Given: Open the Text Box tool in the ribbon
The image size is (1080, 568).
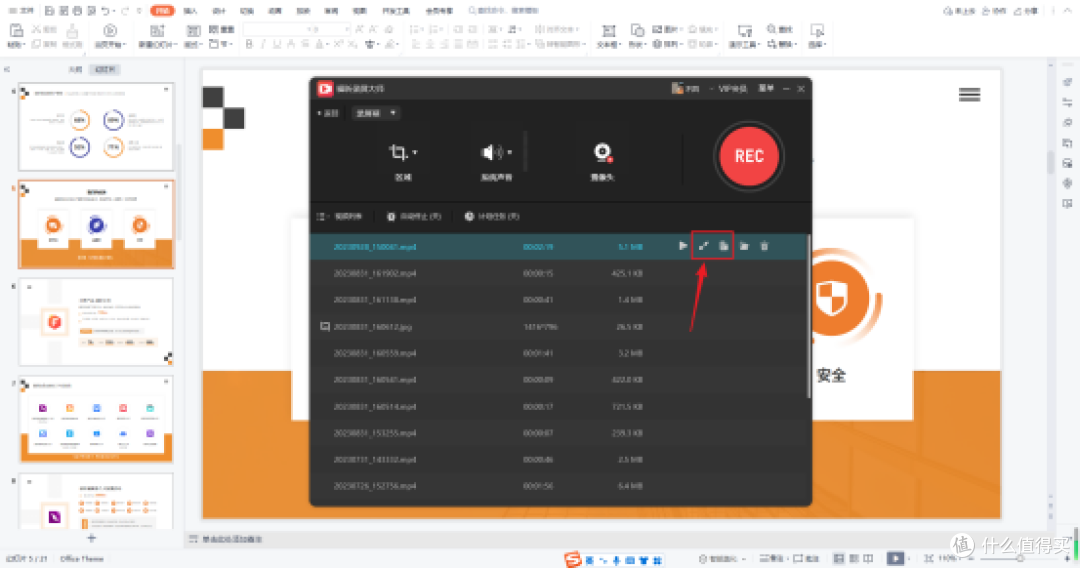Looking at the screenshot, I should [x=608, y=36].
